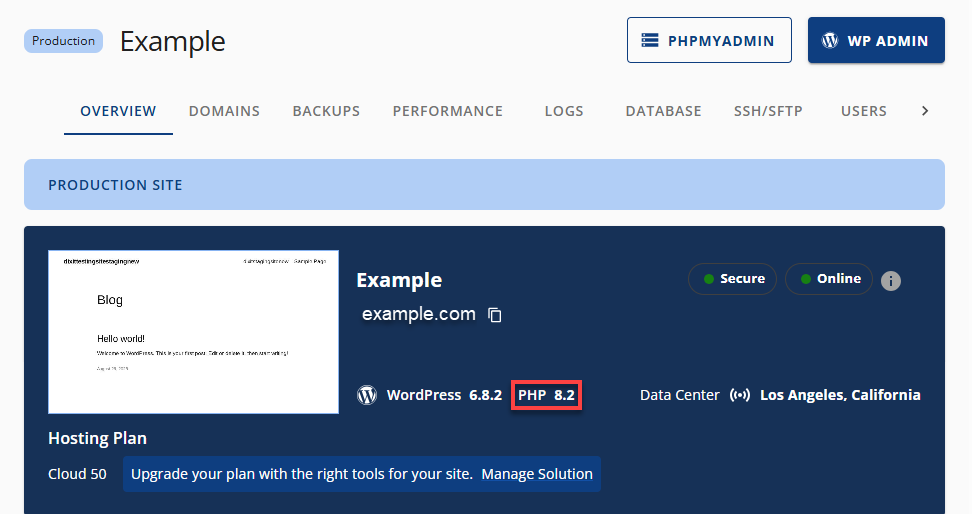Select the Database tab
This screenshot has width=972, height=514.
663,111
